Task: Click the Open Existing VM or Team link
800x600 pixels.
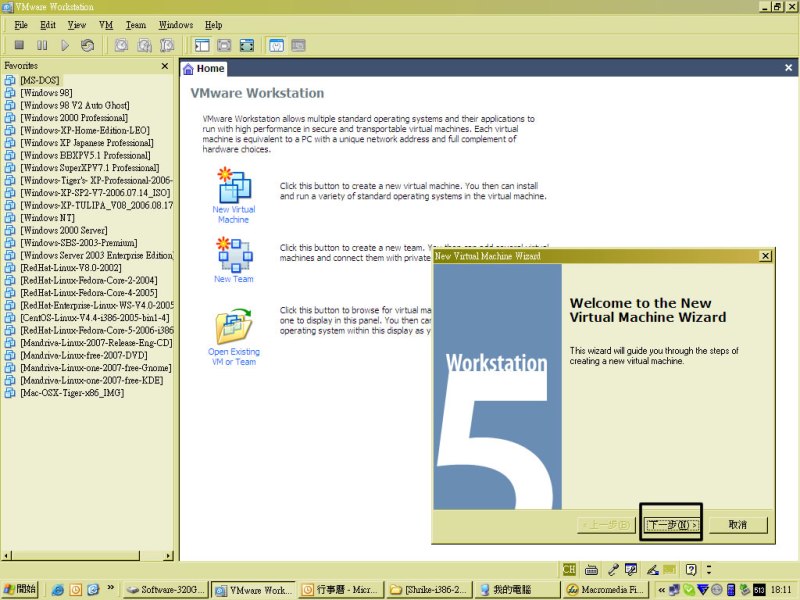Action: tap(234, 357)
